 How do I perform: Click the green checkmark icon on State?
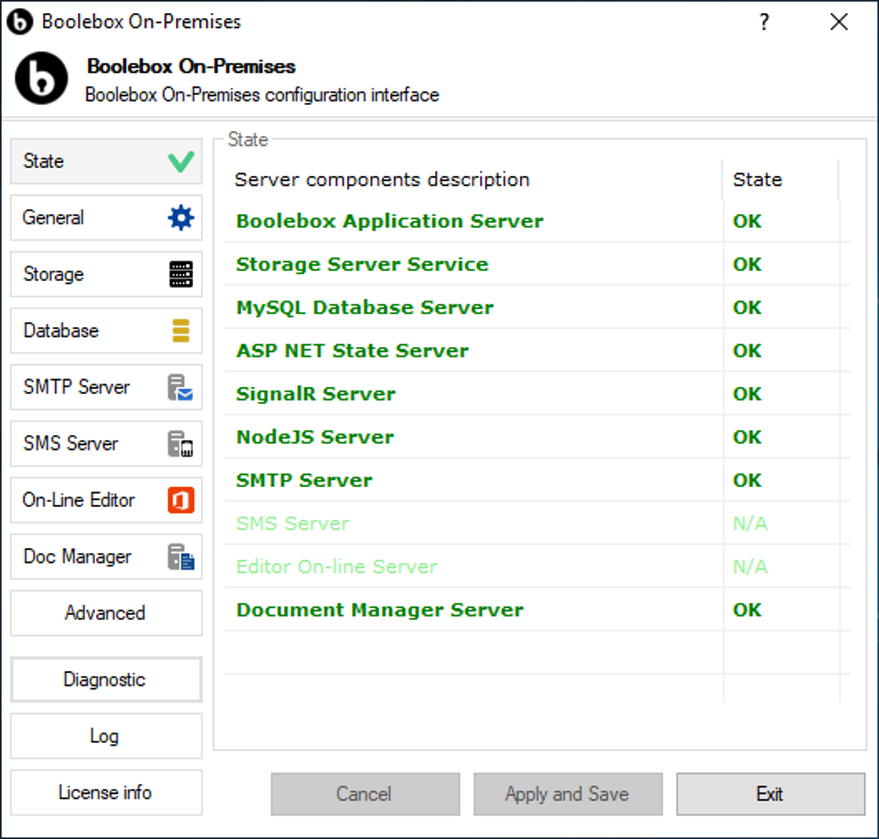point(181,161)
